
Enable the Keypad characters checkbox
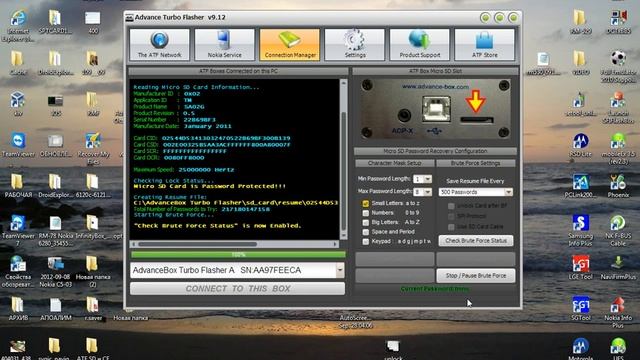(x=365, y=241)
